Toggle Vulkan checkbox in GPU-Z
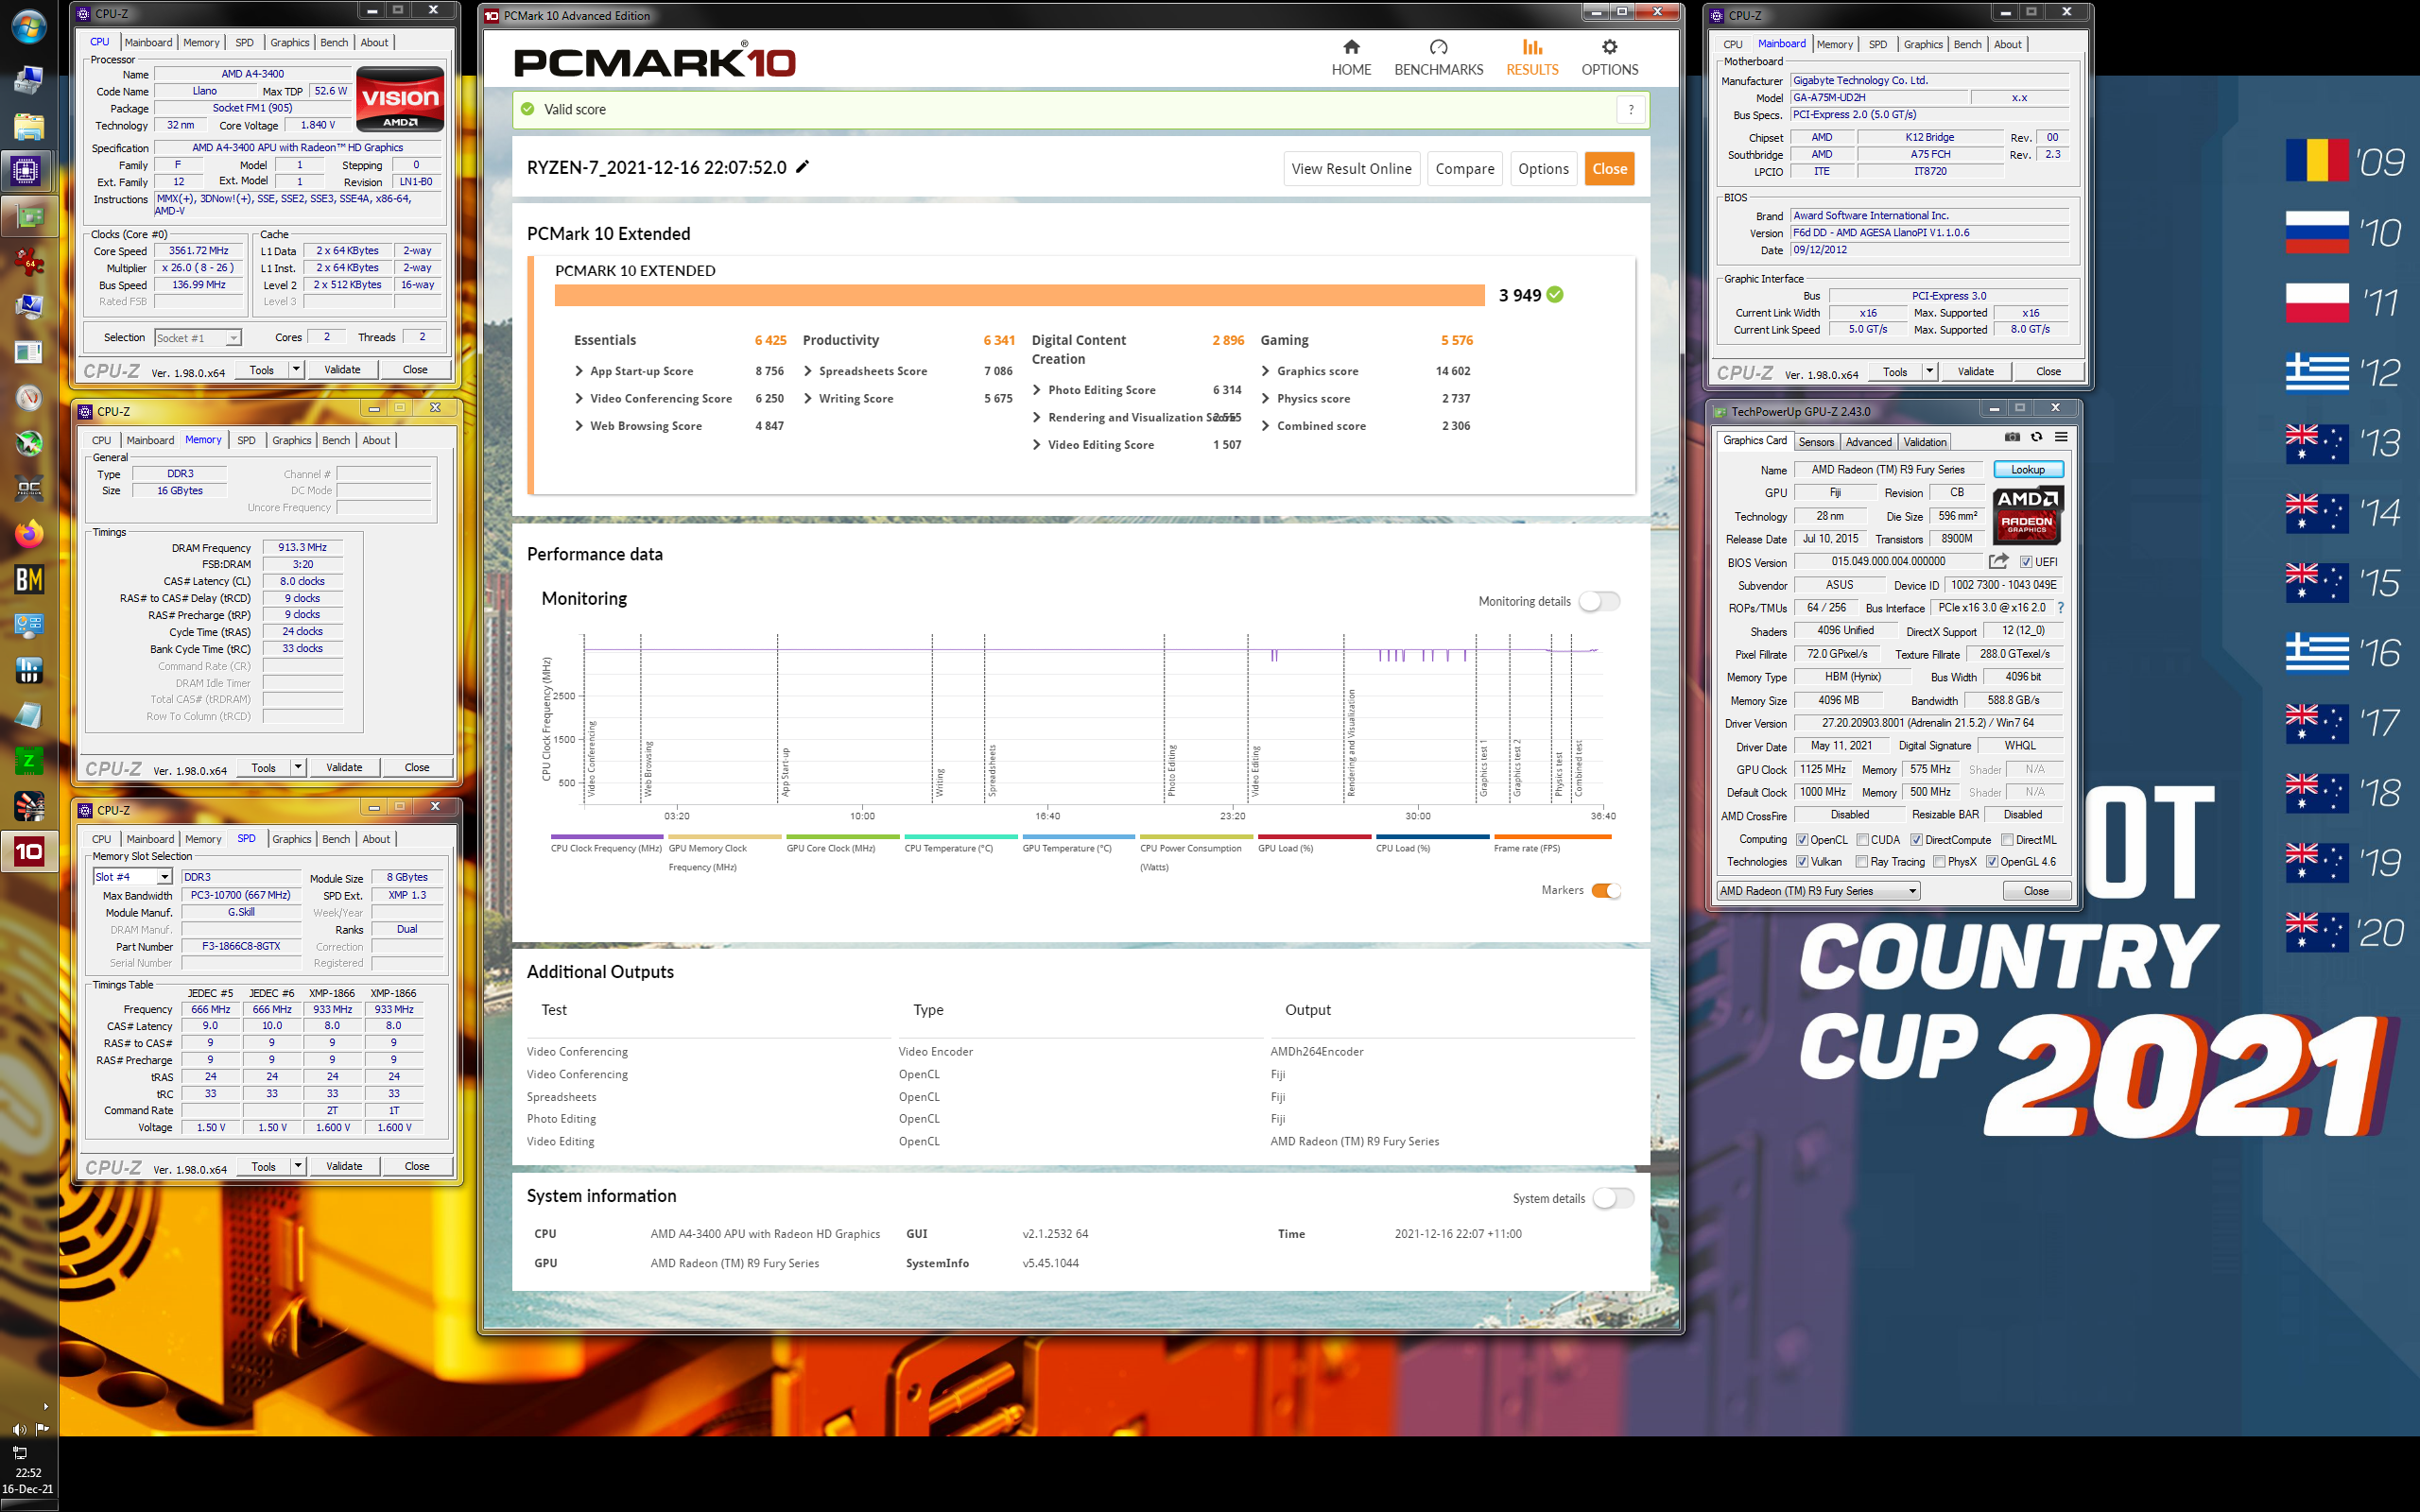This screenshot has width=2420, height=1512. [x=1802, y=862]
